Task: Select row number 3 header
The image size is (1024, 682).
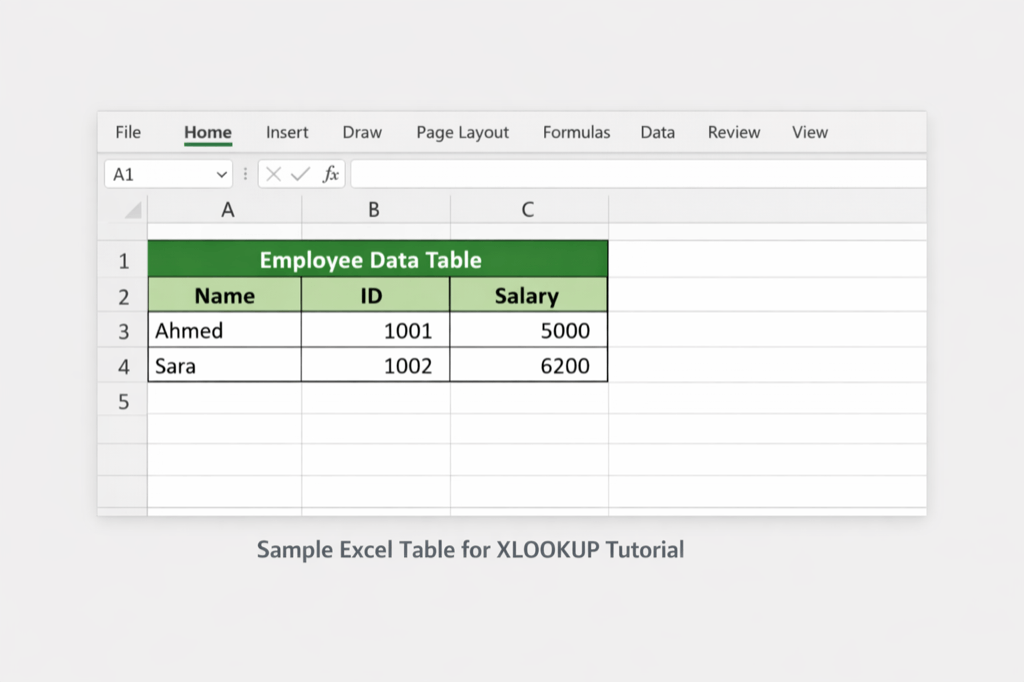Action: pyautogui.click(x=122, y=330)
